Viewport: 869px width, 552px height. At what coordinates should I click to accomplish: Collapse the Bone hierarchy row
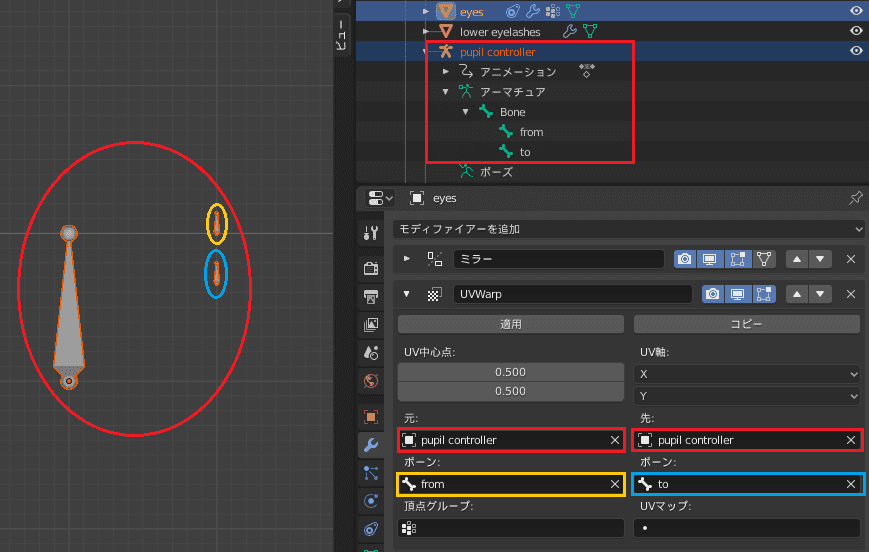[x=466, y=111]
